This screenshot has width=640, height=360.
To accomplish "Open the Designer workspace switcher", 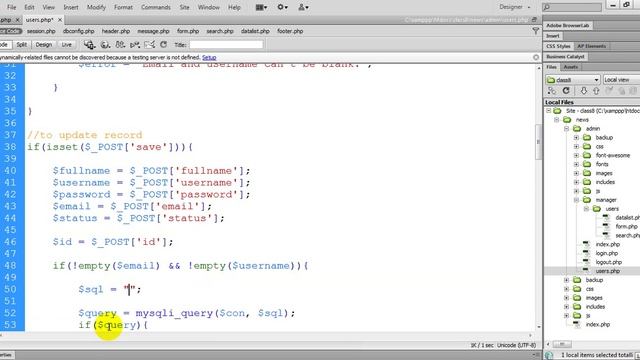I will point(515,7).
